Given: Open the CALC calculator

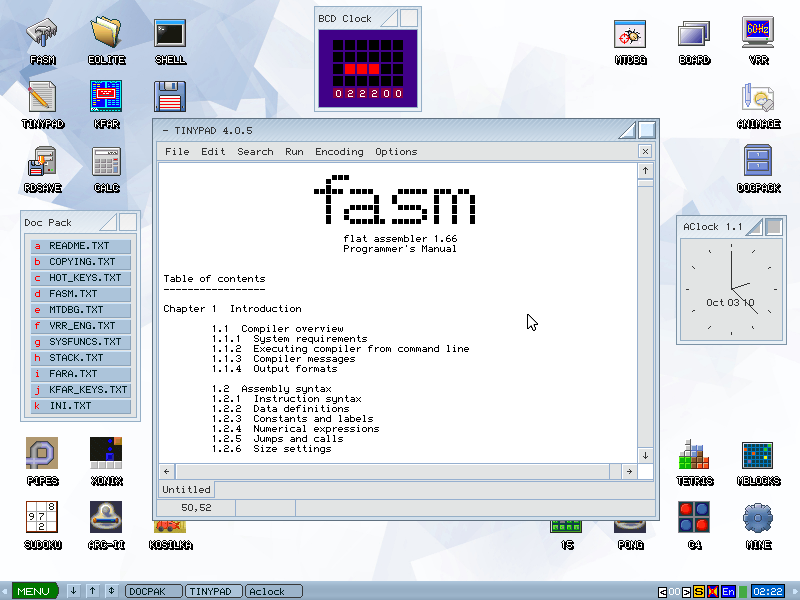Looking at the screenshot, I should (x=106, y=163).
